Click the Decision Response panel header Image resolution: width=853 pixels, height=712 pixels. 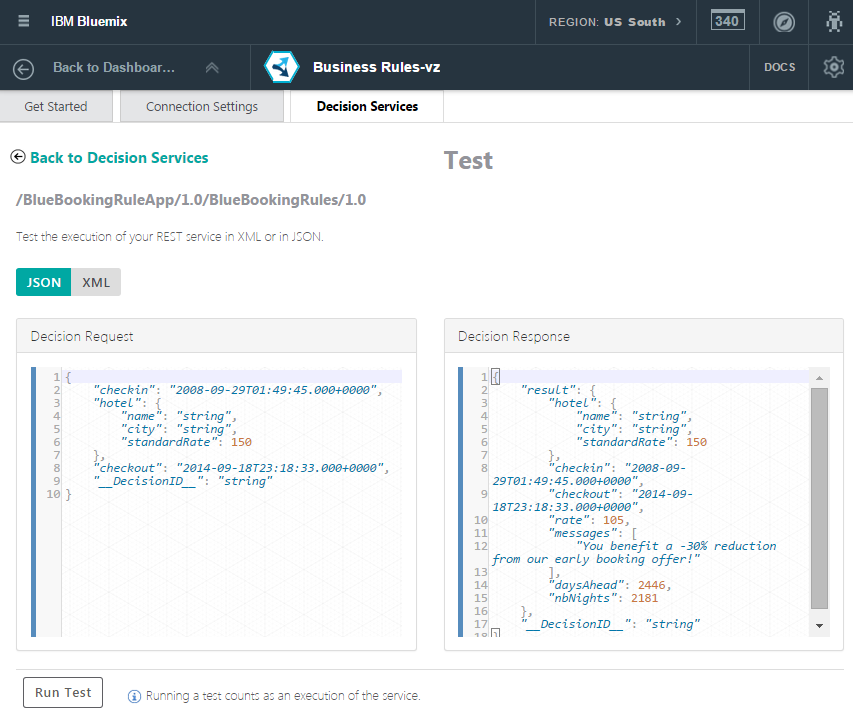644,336
